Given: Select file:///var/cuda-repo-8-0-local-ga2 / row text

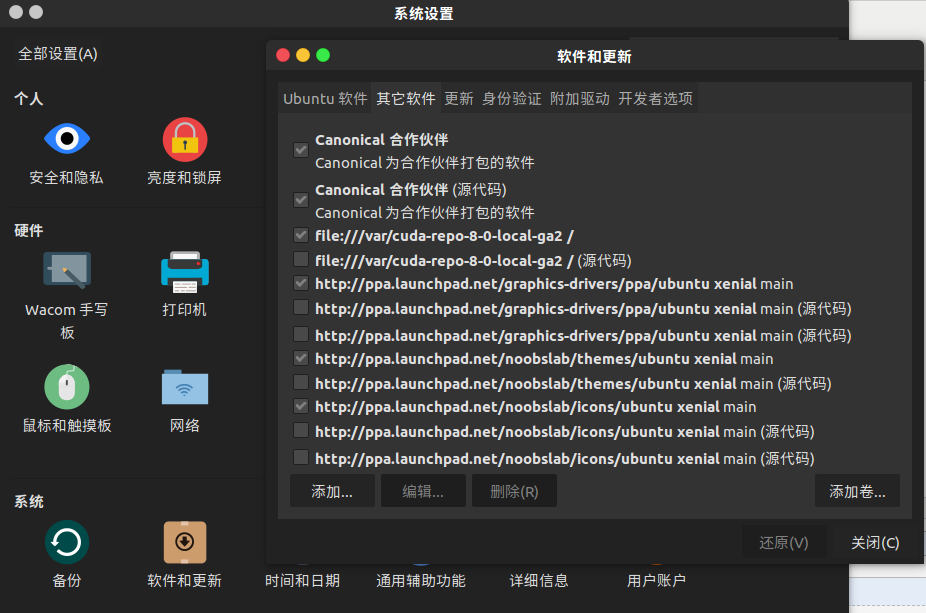Looking at the screenshot, I should (x=444, y=236).
